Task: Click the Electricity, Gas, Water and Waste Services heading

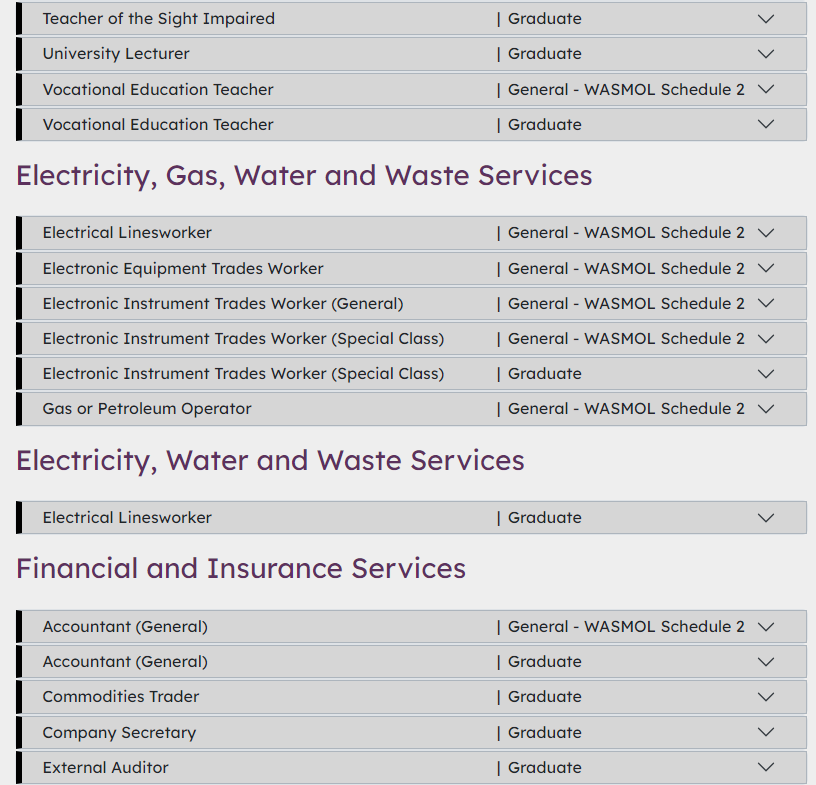Action: click(304, 175)
